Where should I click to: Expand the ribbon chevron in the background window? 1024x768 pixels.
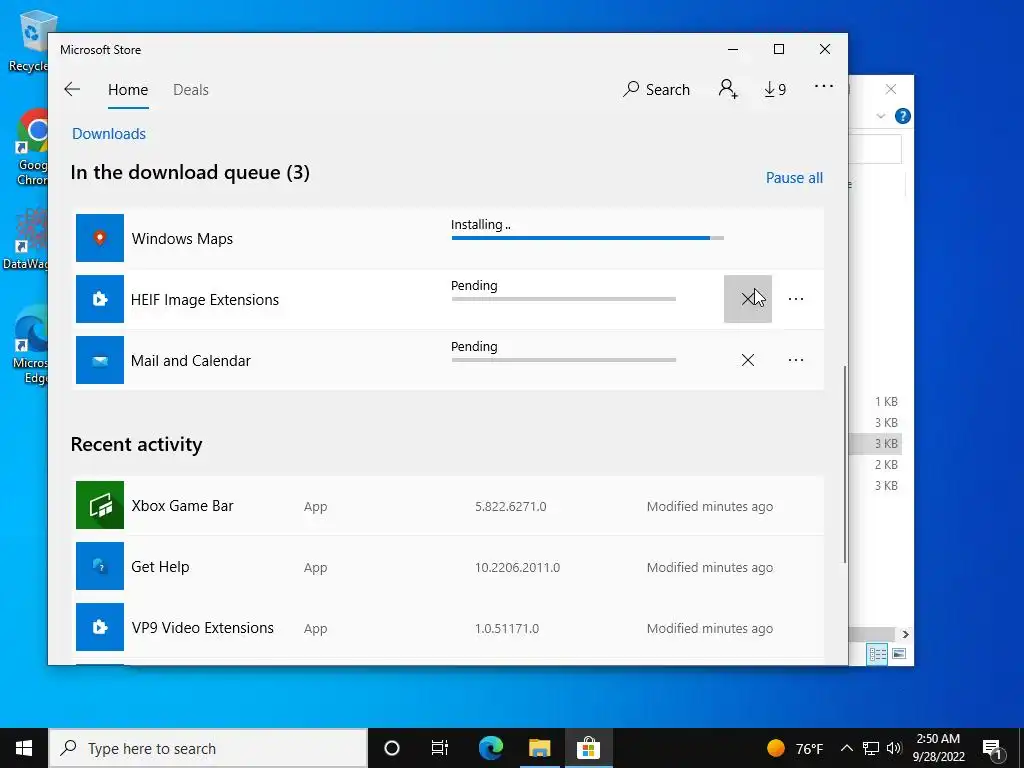(880, 116)
